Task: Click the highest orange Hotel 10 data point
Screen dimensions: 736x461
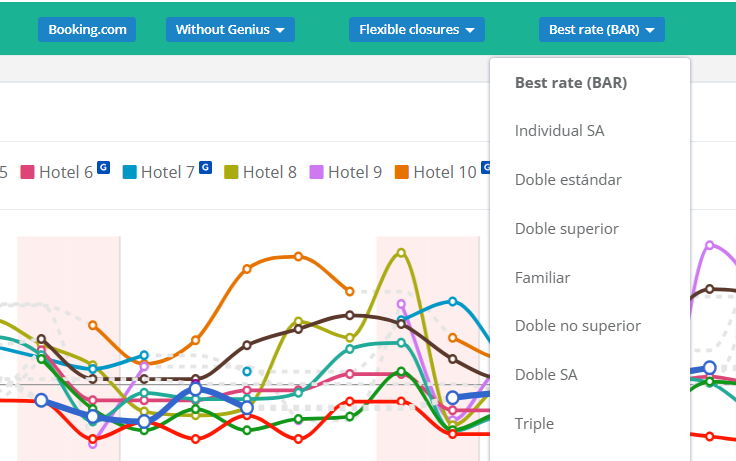Action: 298,256
